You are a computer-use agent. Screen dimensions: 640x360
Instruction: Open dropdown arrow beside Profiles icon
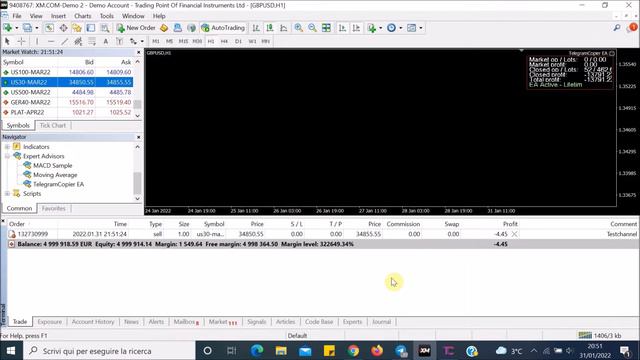(36, 28)
